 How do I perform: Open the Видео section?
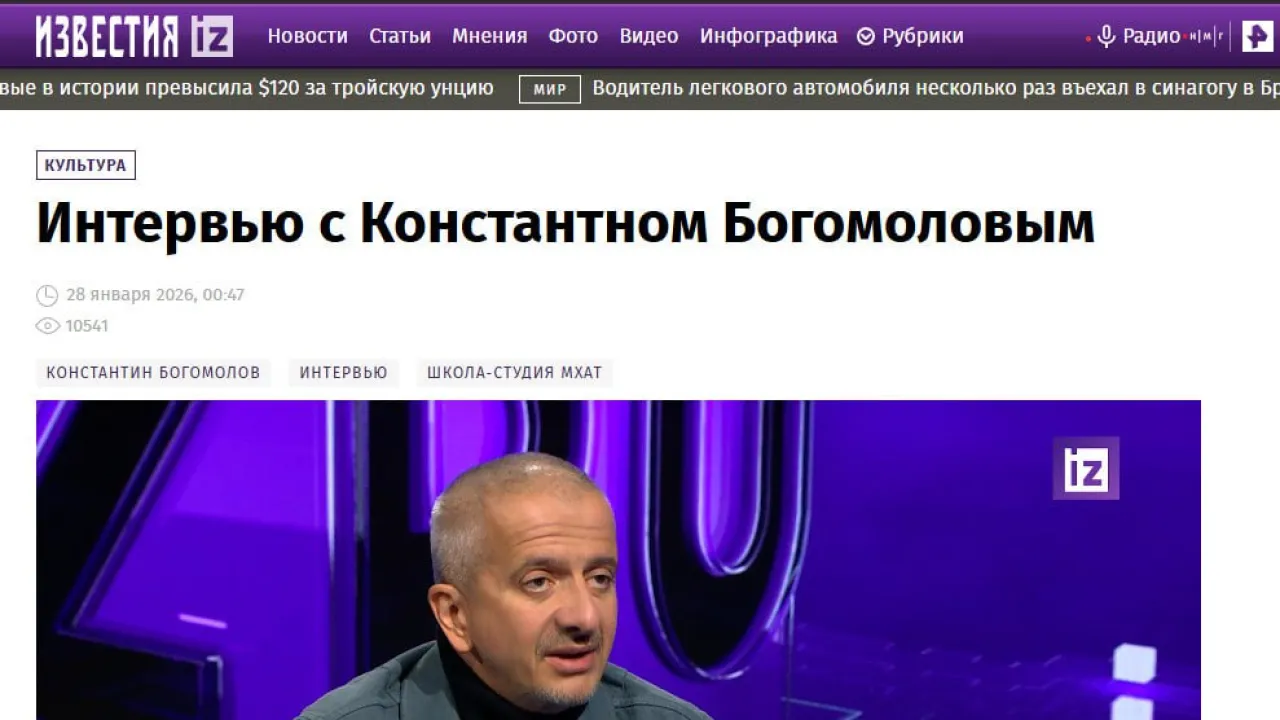point(649,37)
